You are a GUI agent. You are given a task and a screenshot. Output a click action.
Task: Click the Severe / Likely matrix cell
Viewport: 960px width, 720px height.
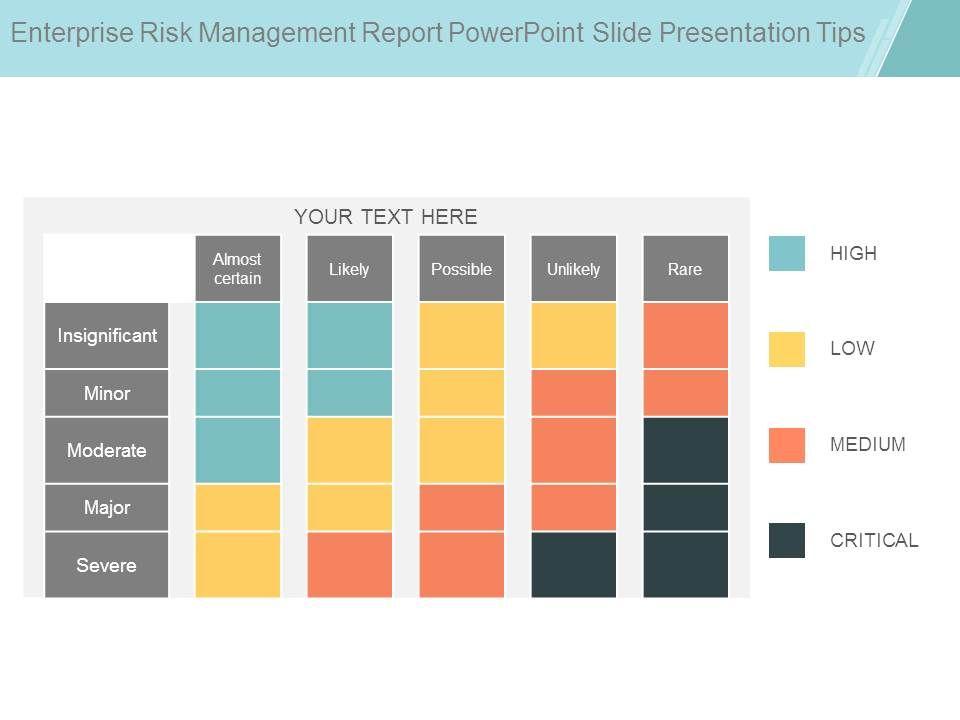tap(350, 565)
